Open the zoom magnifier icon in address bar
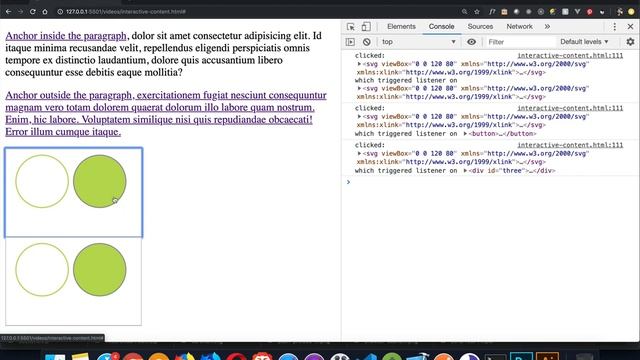The height and width of the screenshot is (360, 640). point(464,12)
